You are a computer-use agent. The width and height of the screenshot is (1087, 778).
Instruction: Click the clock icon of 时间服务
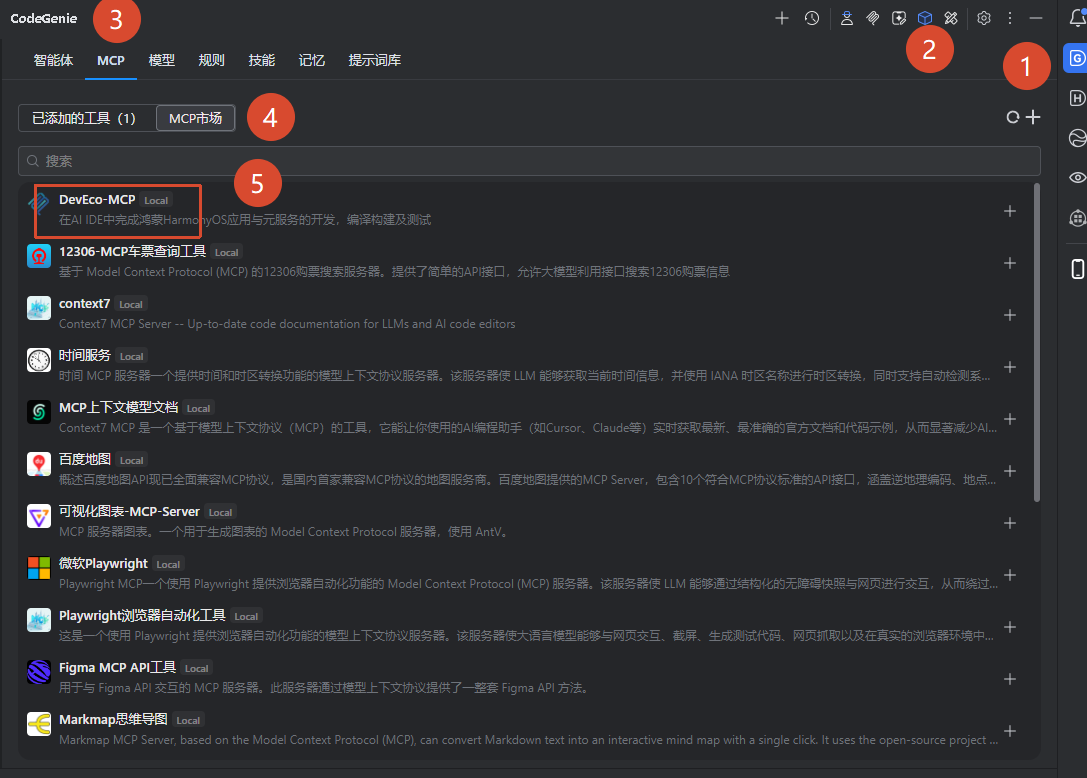39,360
